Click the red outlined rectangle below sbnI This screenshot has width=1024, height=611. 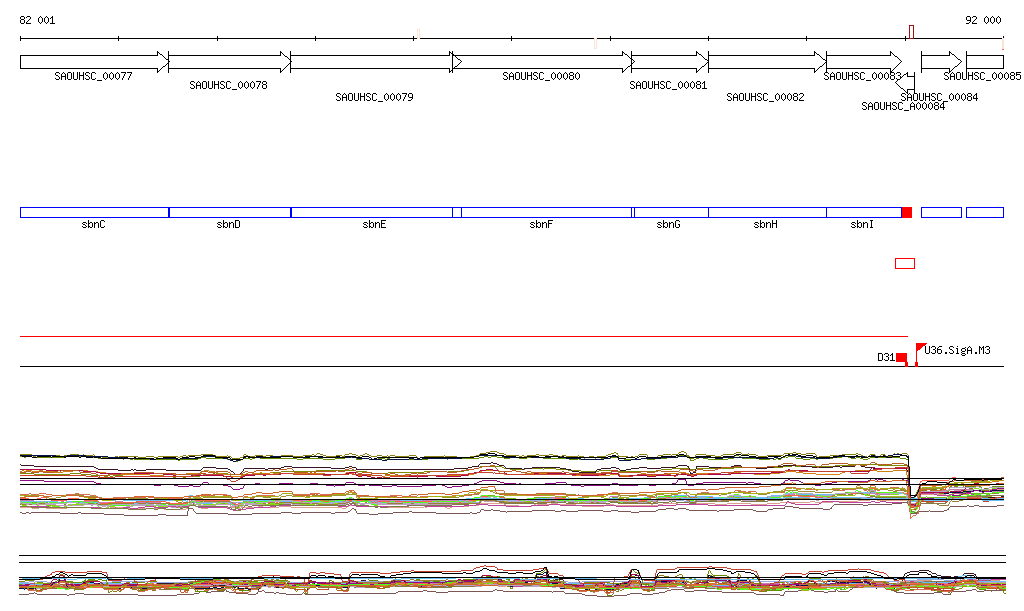coord(904,263)
